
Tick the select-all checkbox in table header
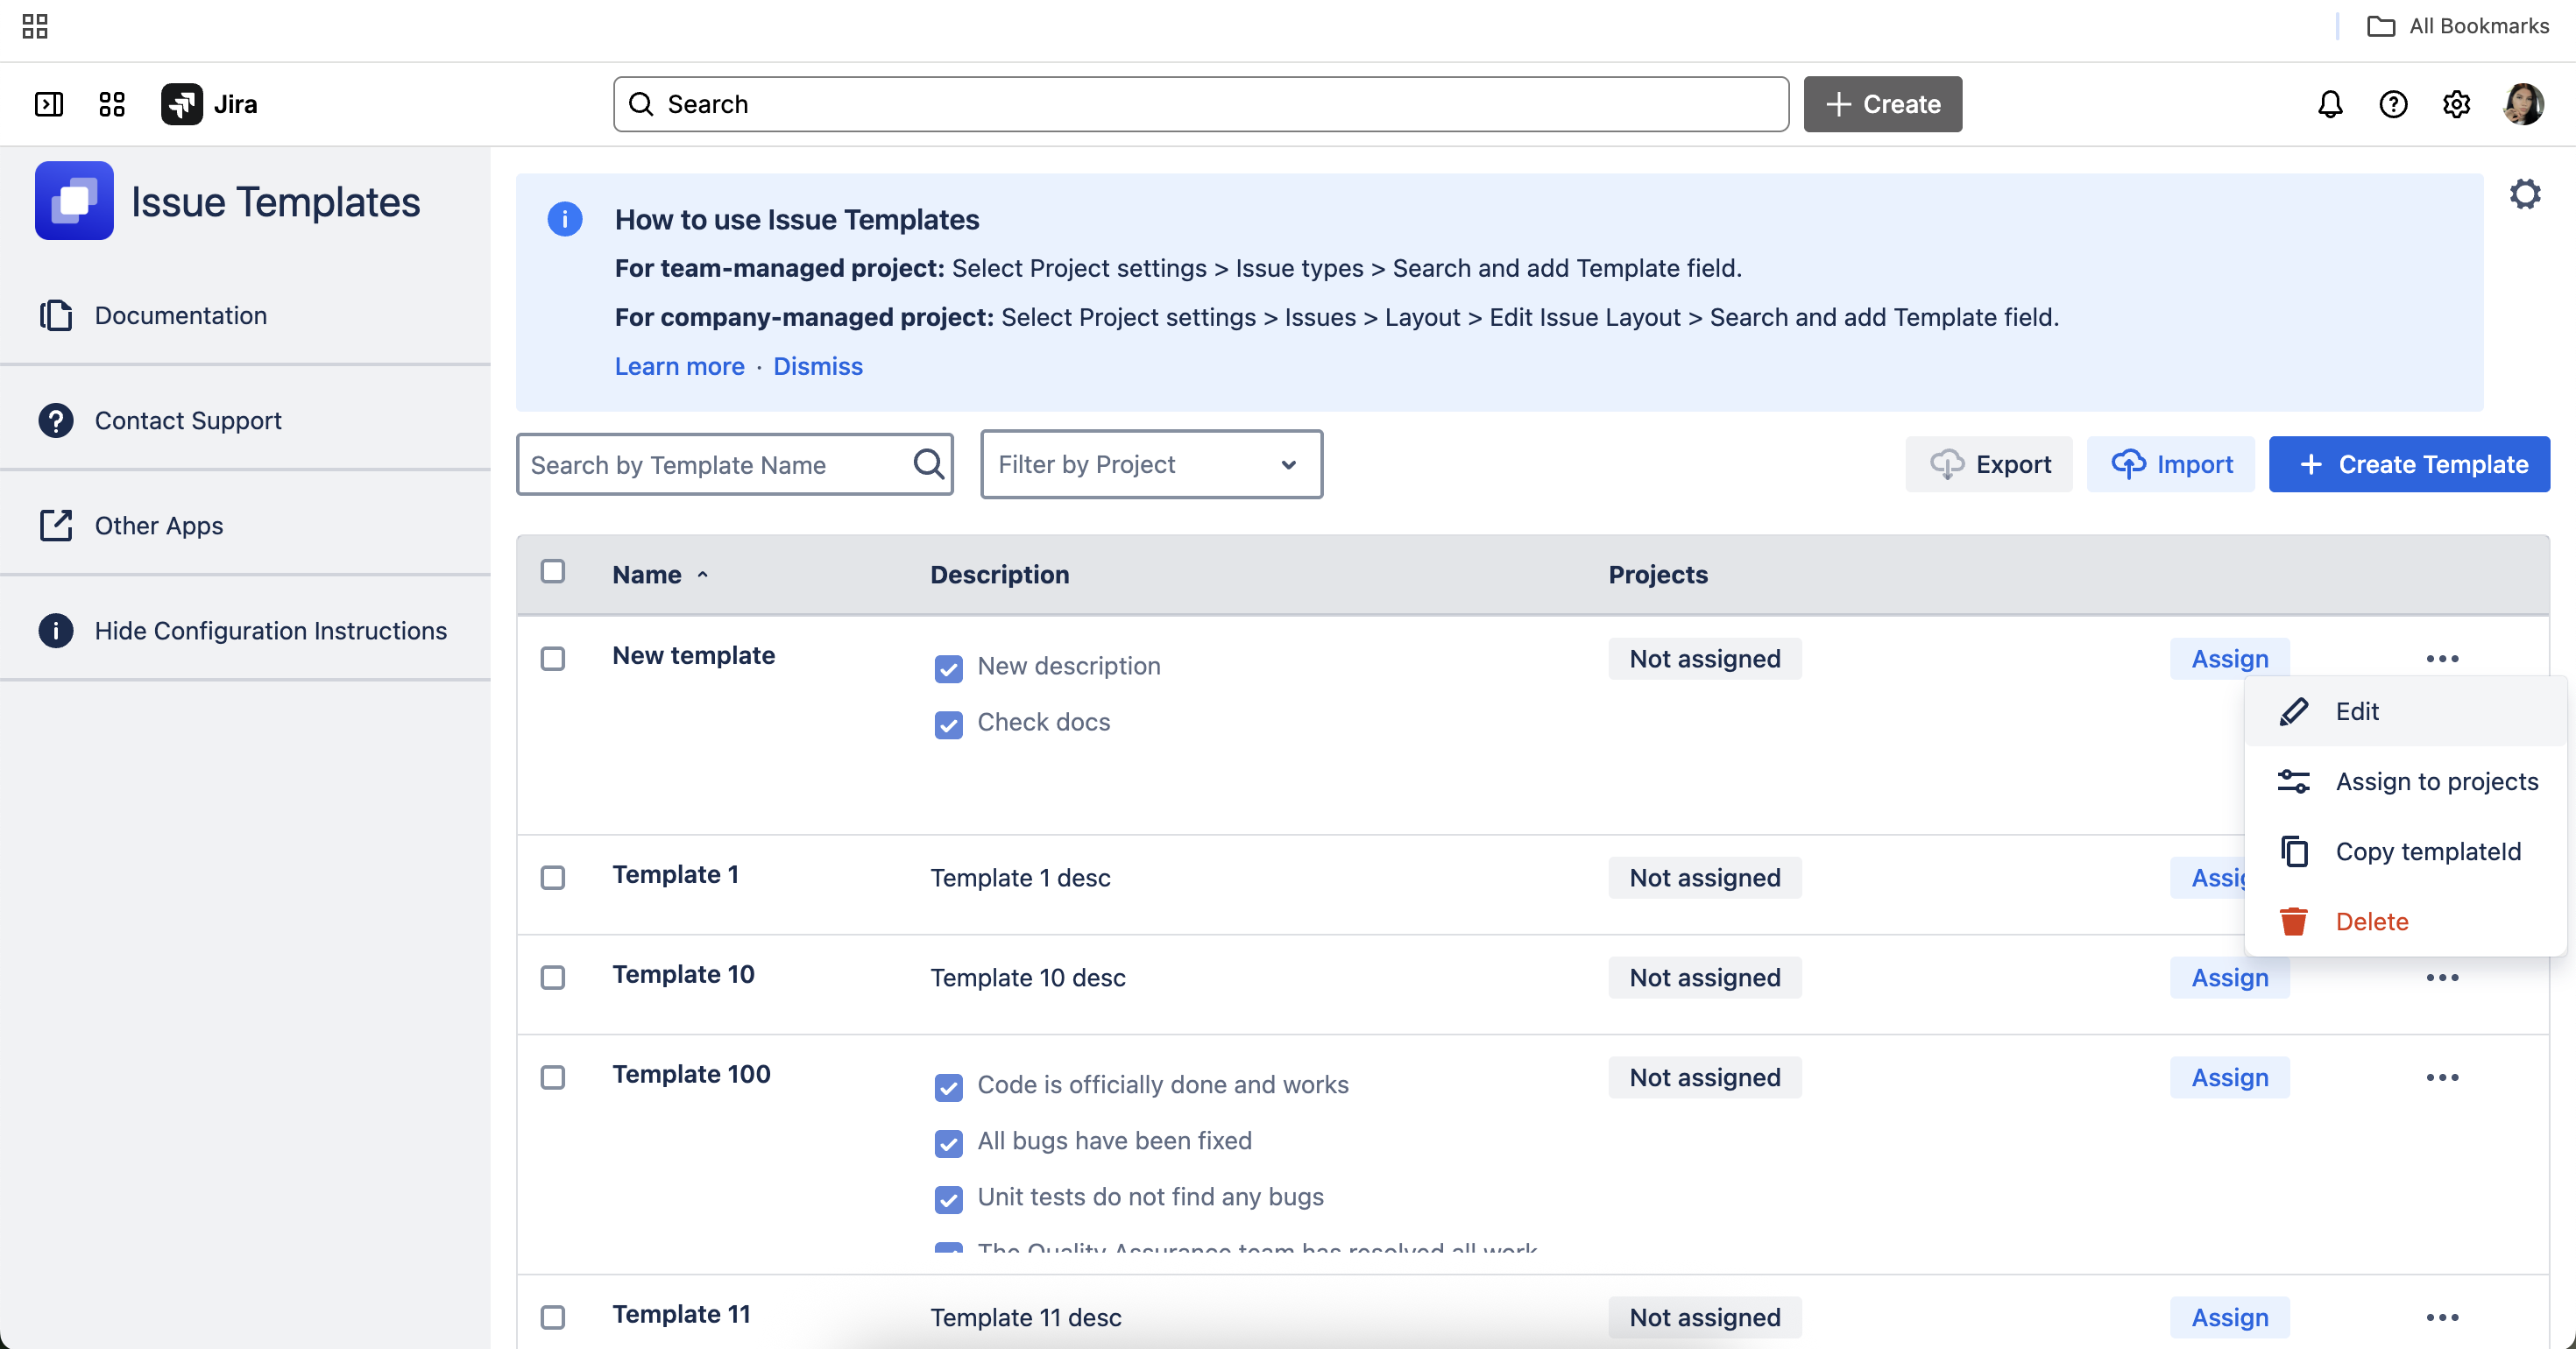552,571
